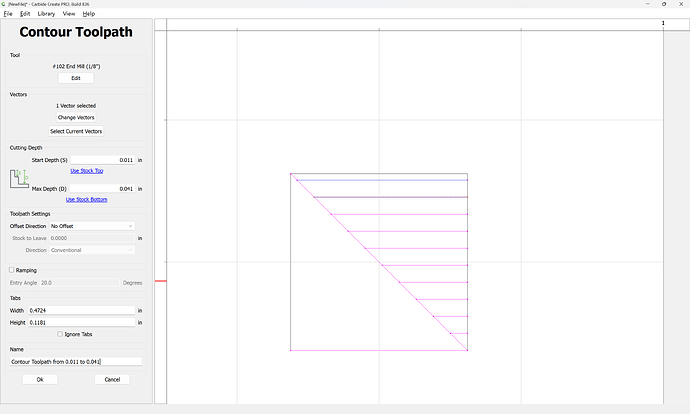
Task: Open the Help menu
Action: tap(89, 14)
